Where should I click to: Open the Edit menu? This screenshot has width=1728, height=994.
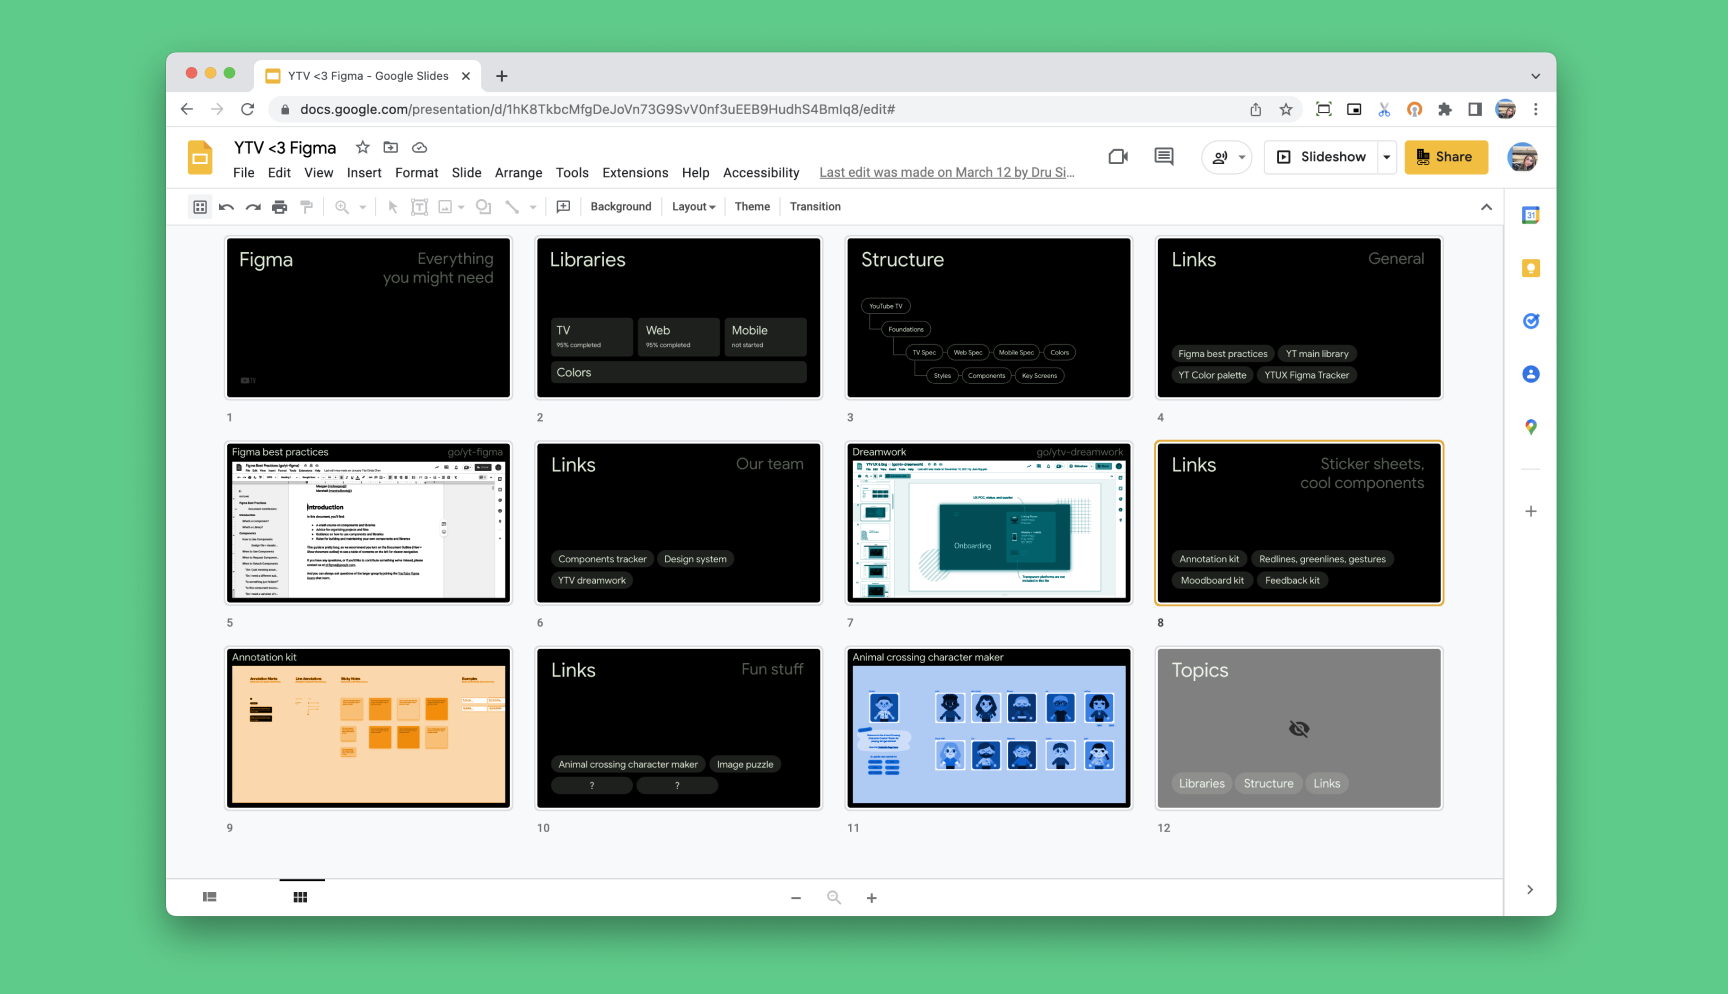point(279,173)
